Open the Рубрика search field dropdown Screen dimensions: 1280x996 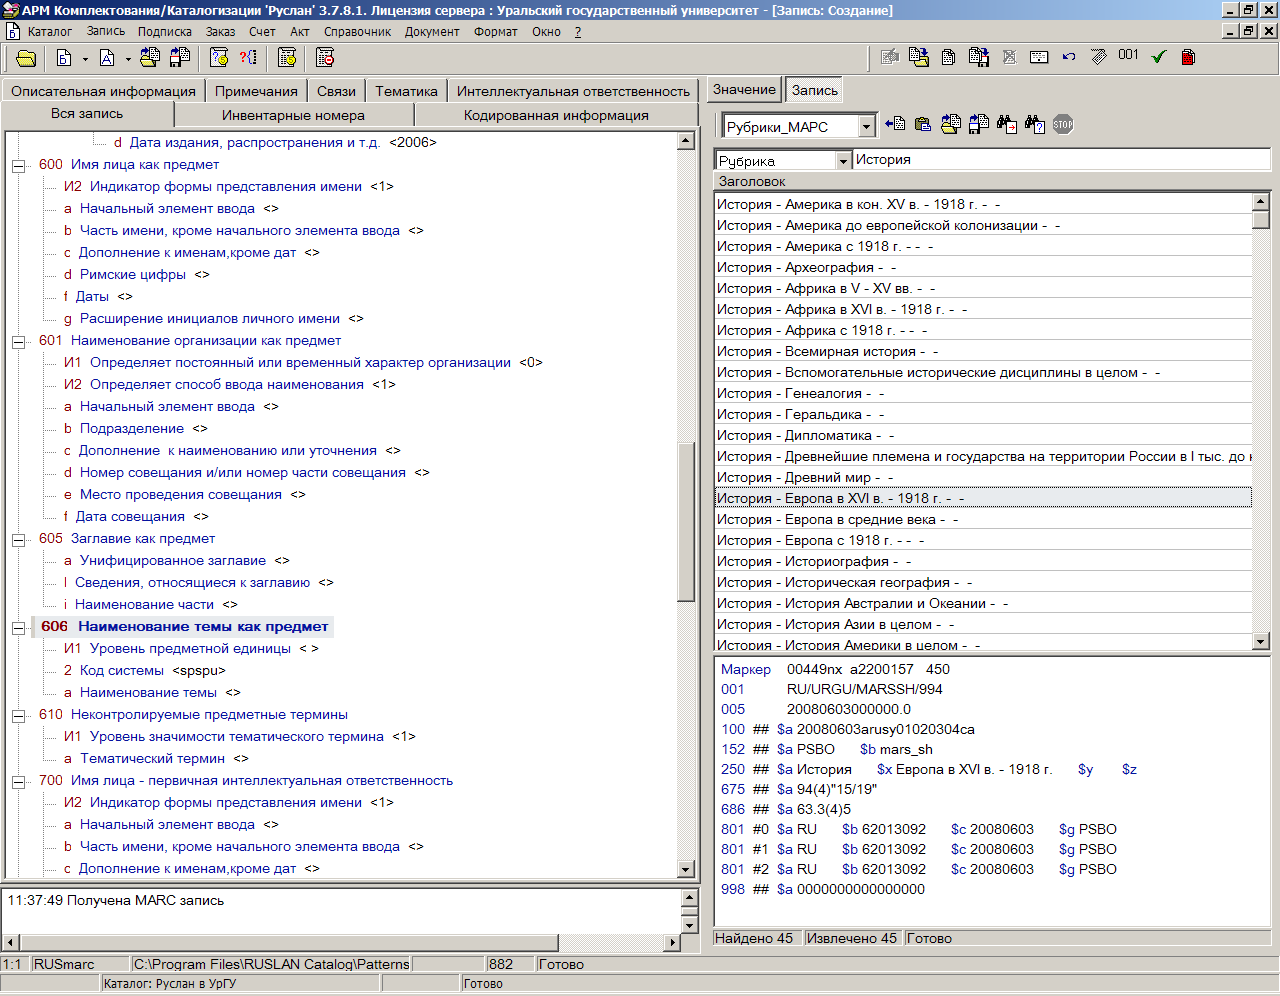[x=843, y=161]
